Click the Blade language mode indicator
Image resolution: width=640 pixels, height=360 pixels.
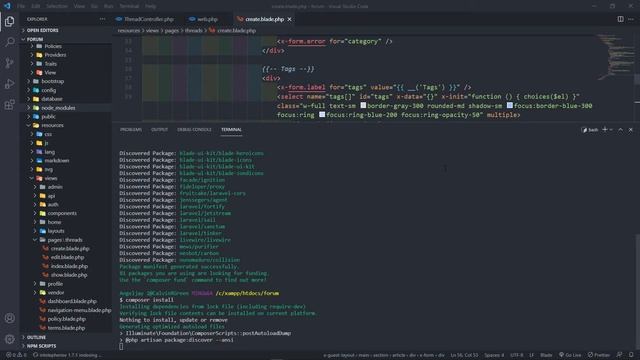pos(546,355)
